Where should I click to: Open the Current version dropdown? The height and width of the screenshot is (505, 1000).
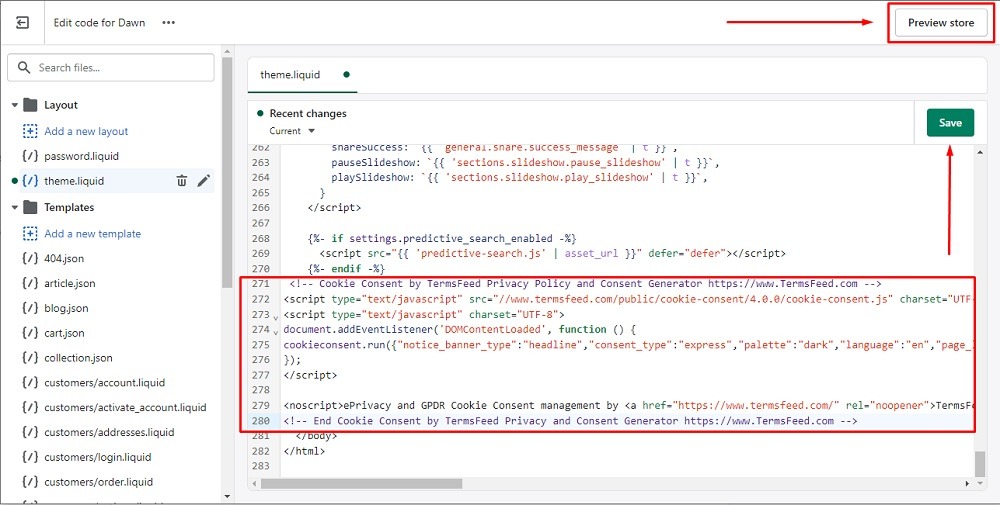(x=292, y=131)
